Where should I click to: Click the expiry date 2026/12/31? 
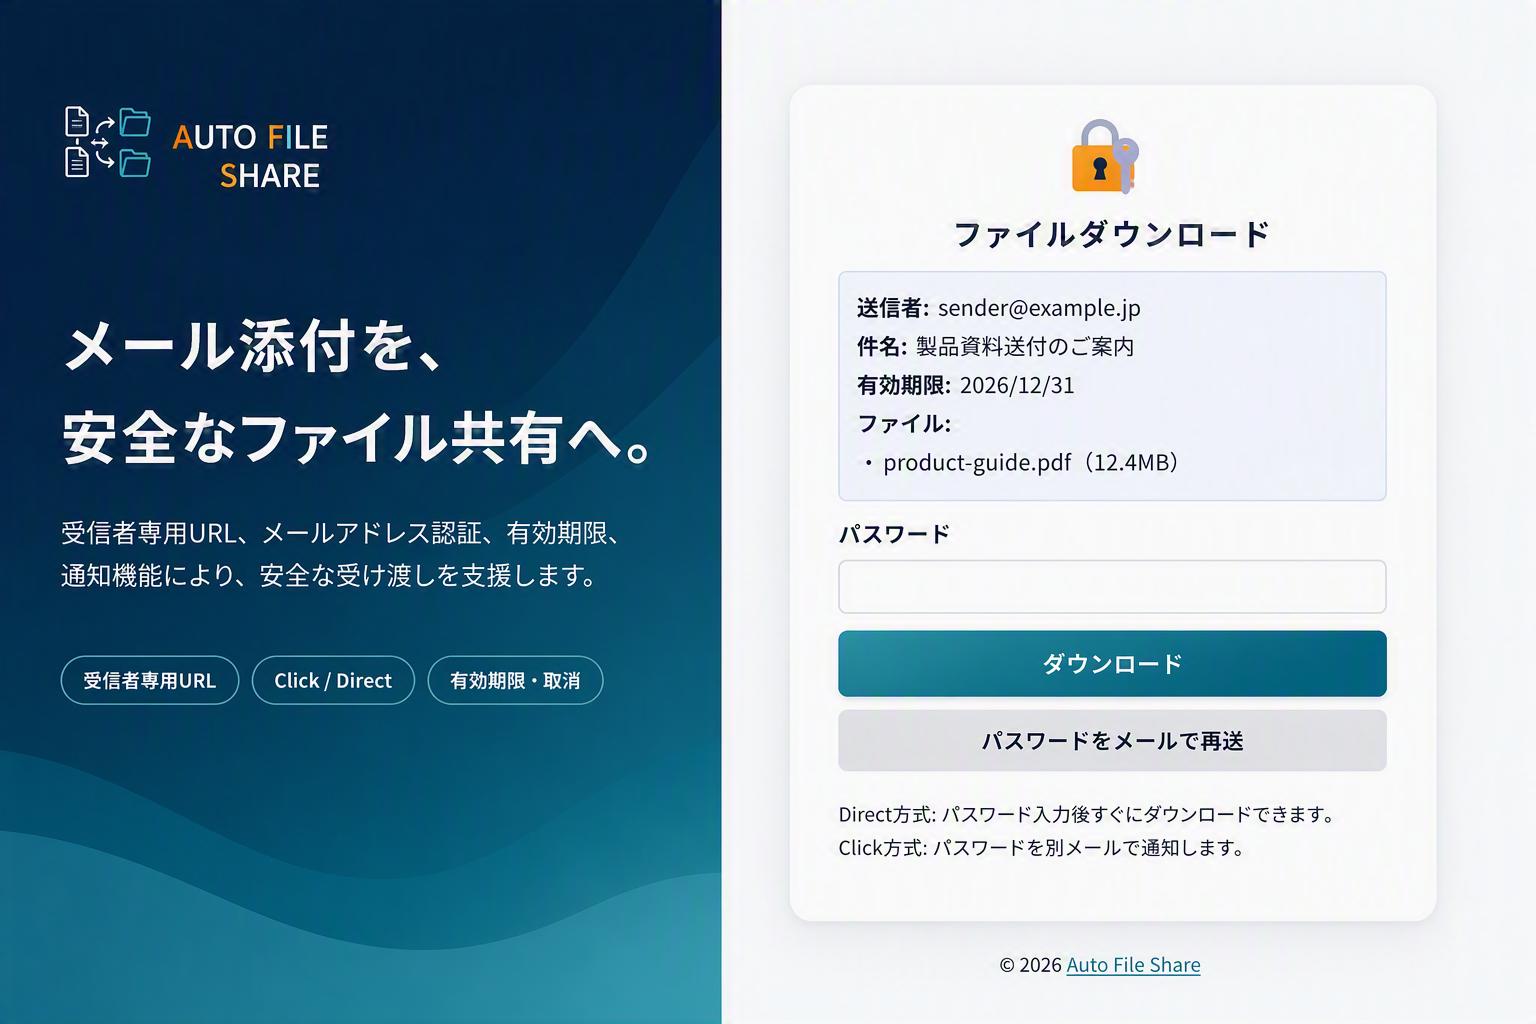[1017, 385]
